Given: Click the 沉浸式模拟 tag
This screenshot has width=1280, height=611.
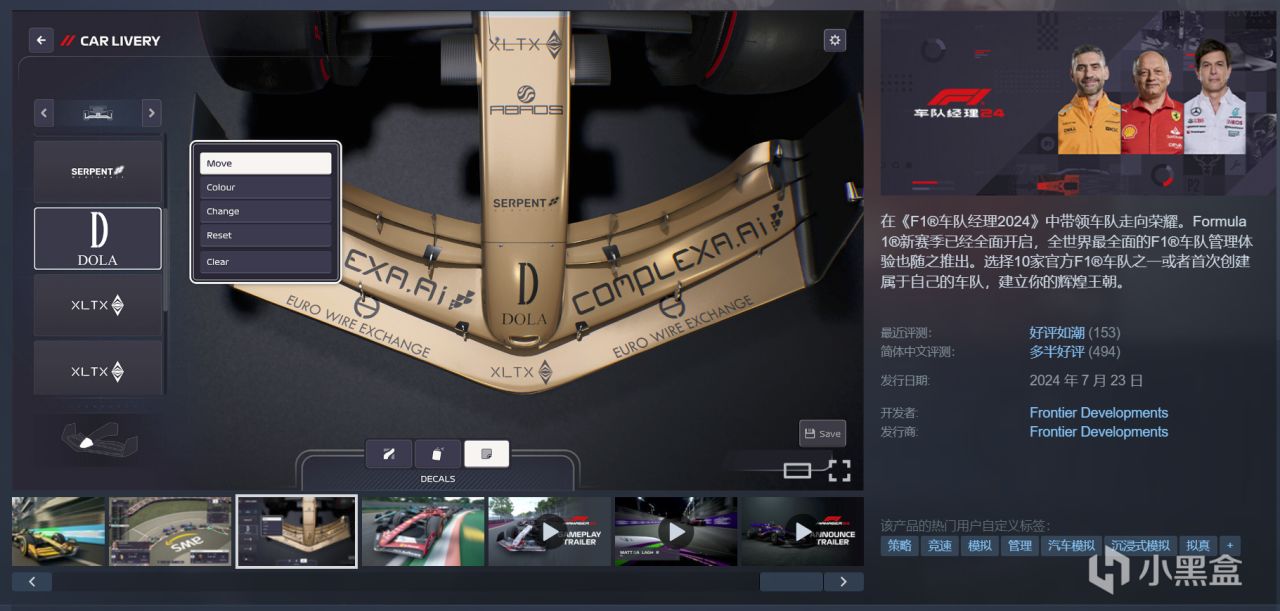Looking at the screenshot, I should (x=1141, y=546).
